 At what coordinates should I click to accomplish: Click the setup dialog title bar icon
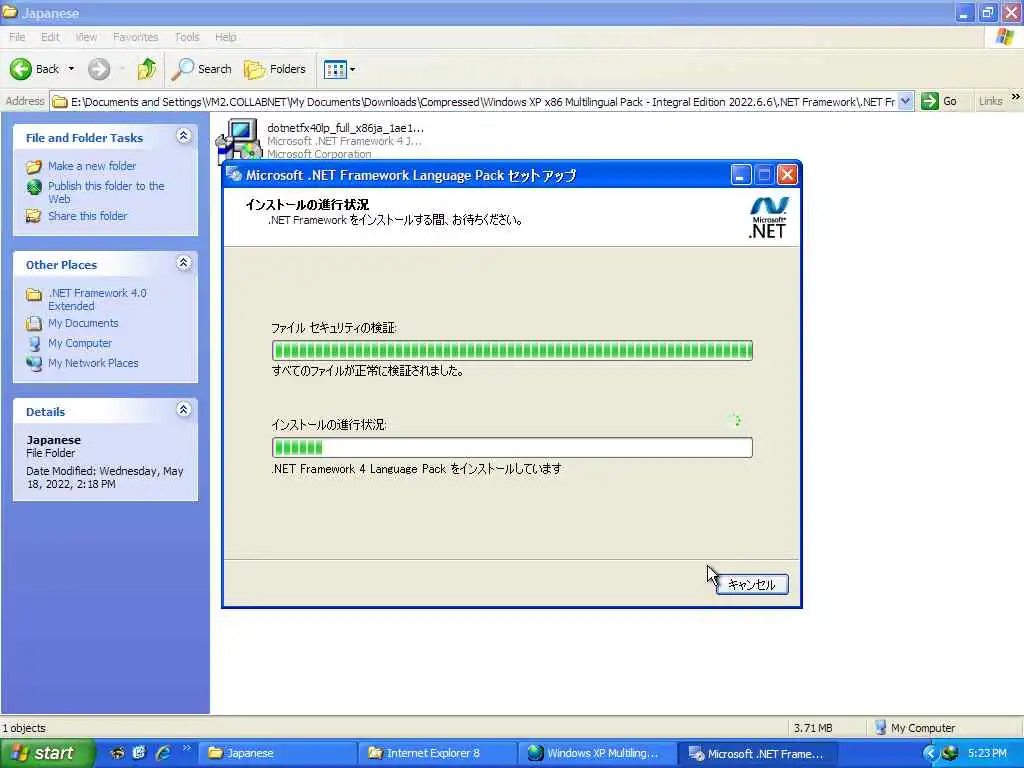[234, 175]
